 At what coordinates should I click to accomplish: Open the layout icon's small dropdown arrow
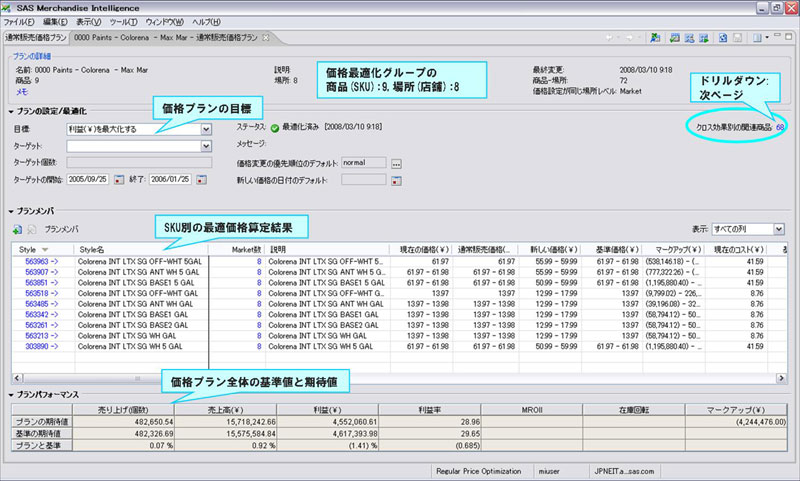[767, 37]
